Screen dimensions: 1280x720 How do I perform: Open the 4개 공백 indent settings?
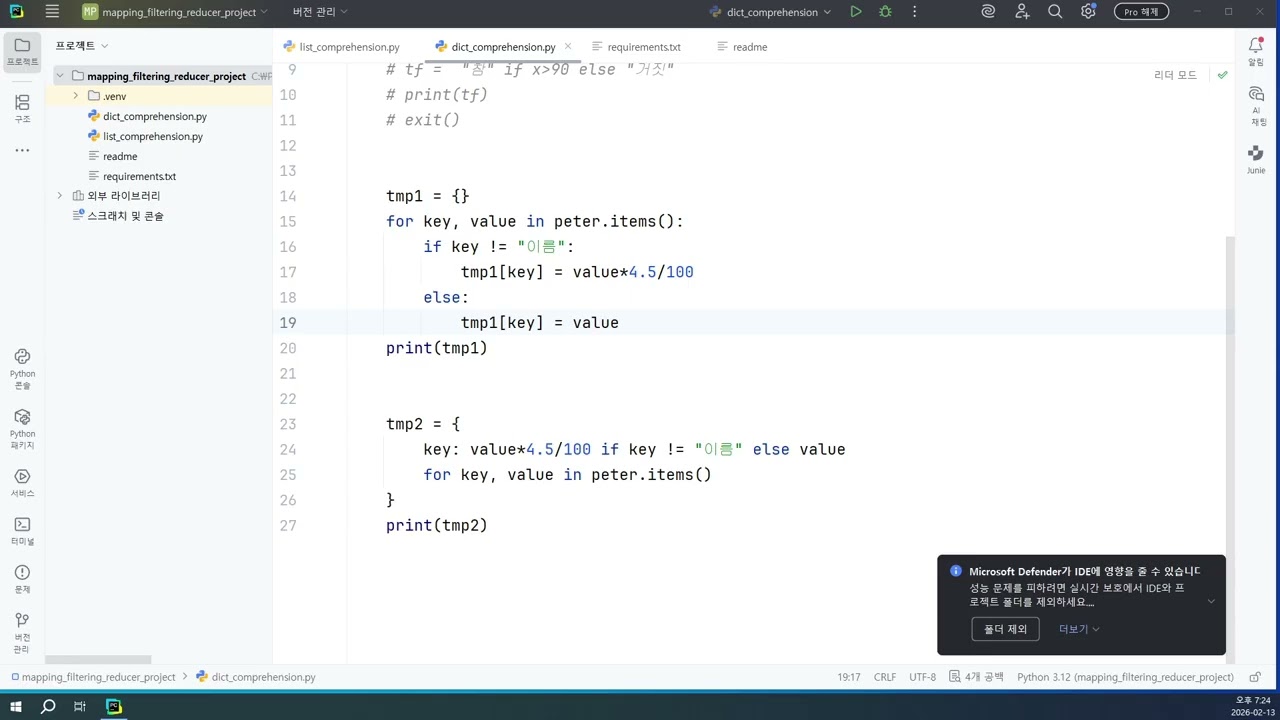976,677
